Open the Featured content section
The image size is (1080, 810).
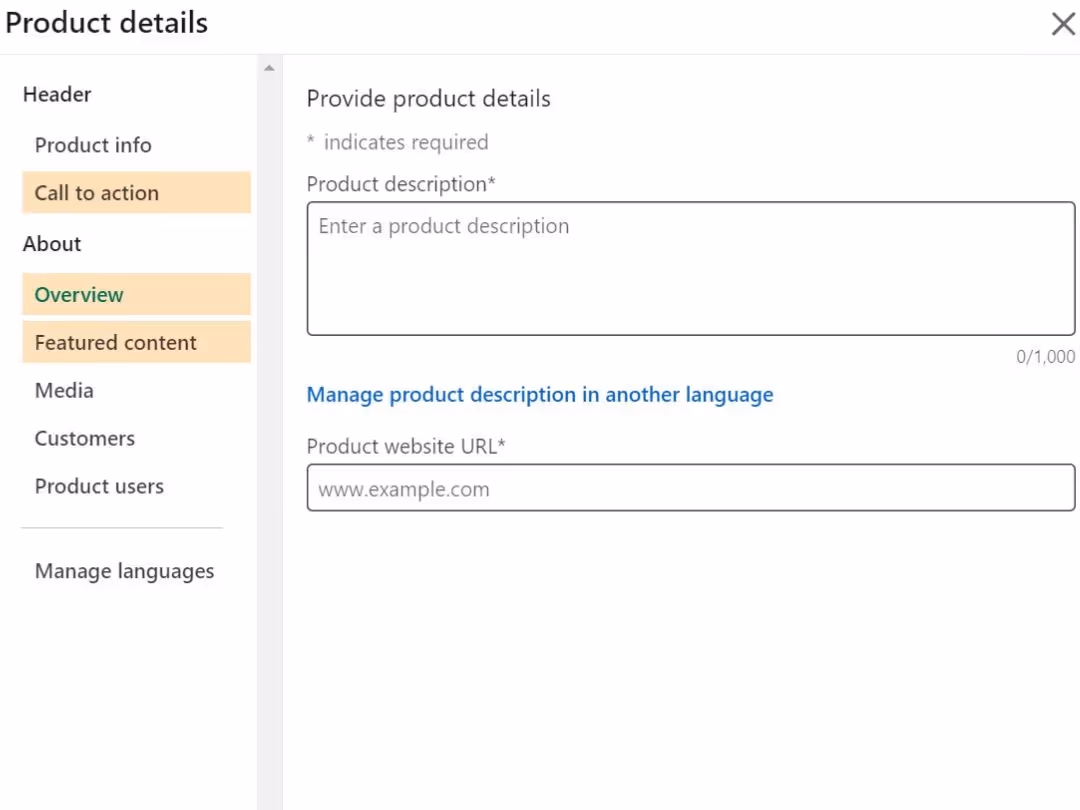(x=115, y=342)
